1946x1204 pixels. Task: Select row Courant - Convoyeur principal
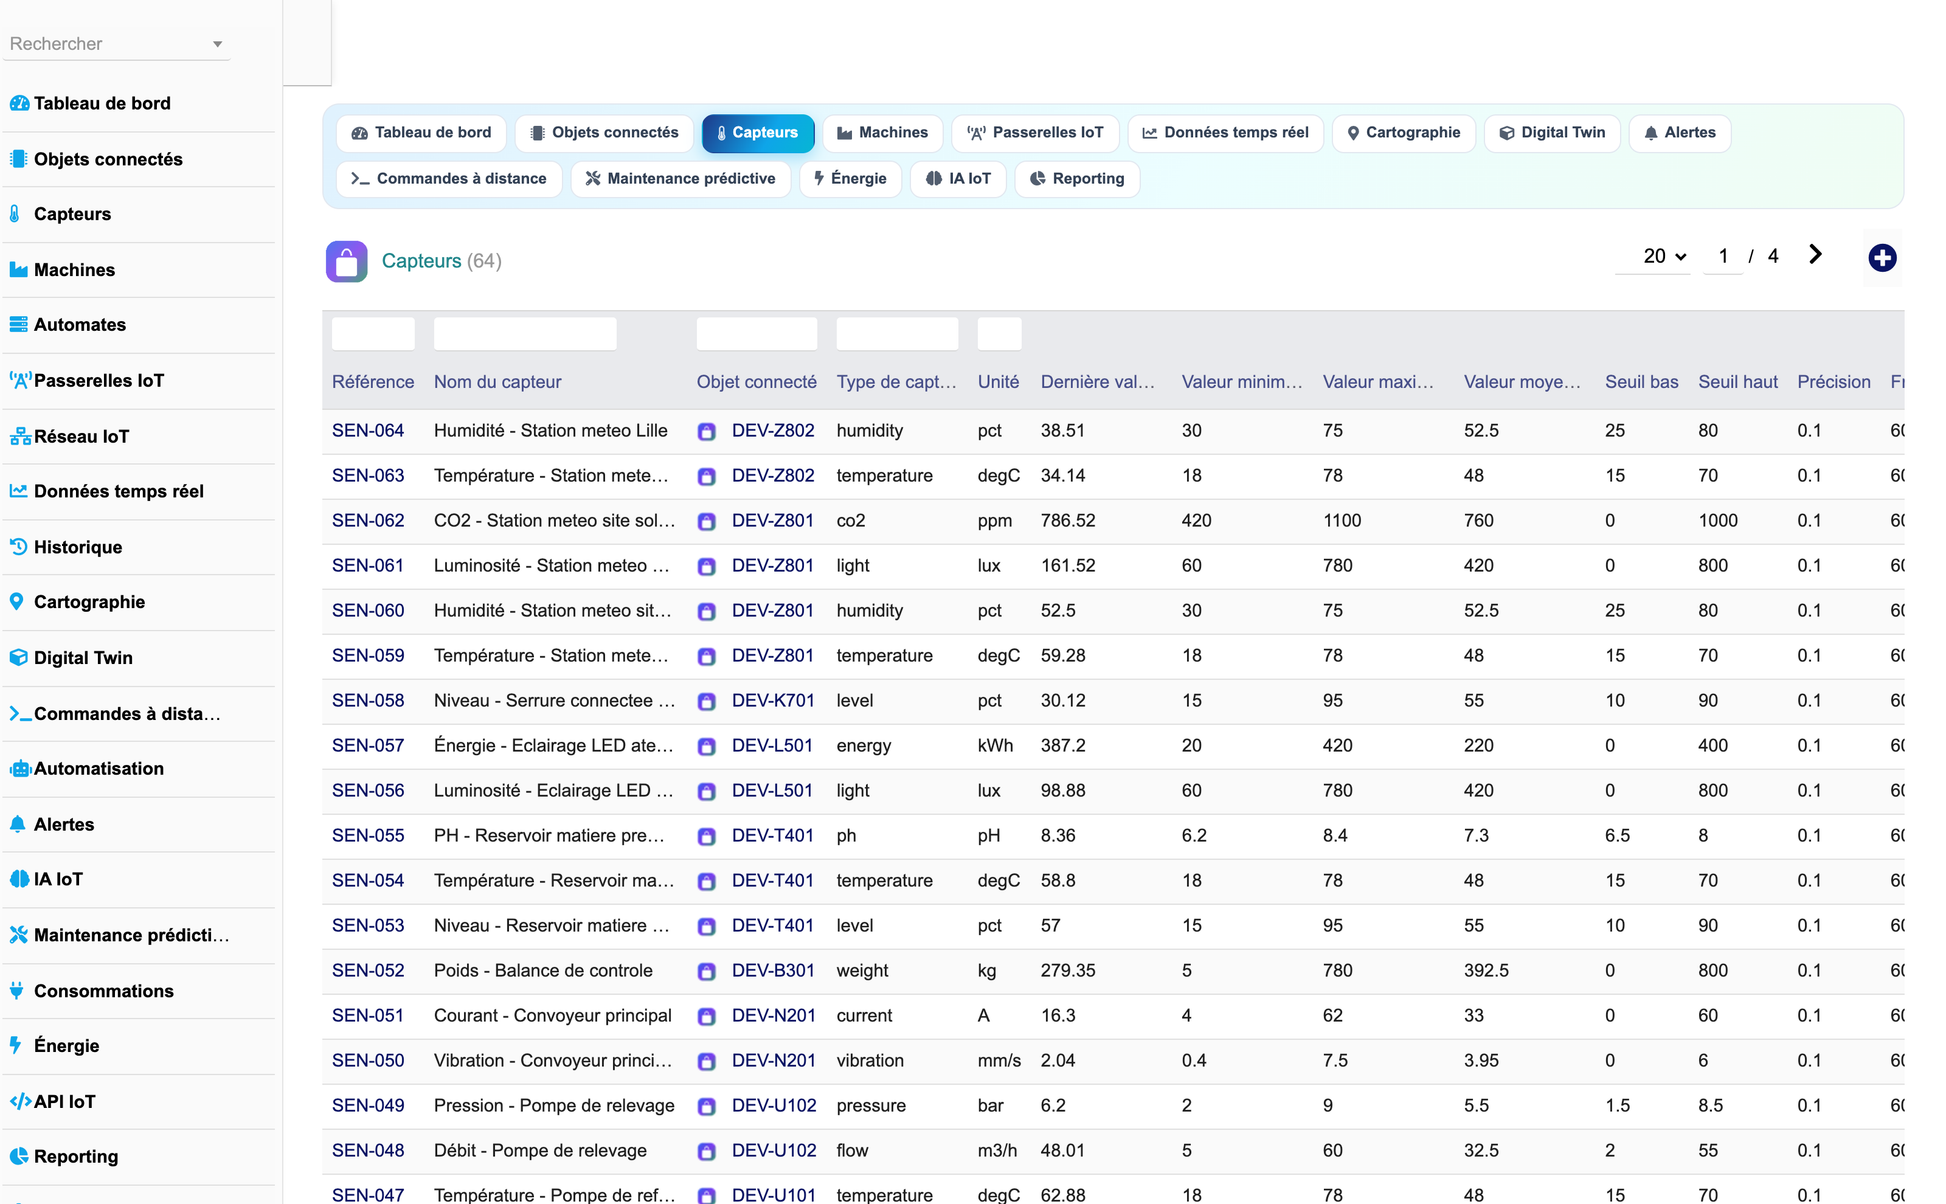1113,1017
